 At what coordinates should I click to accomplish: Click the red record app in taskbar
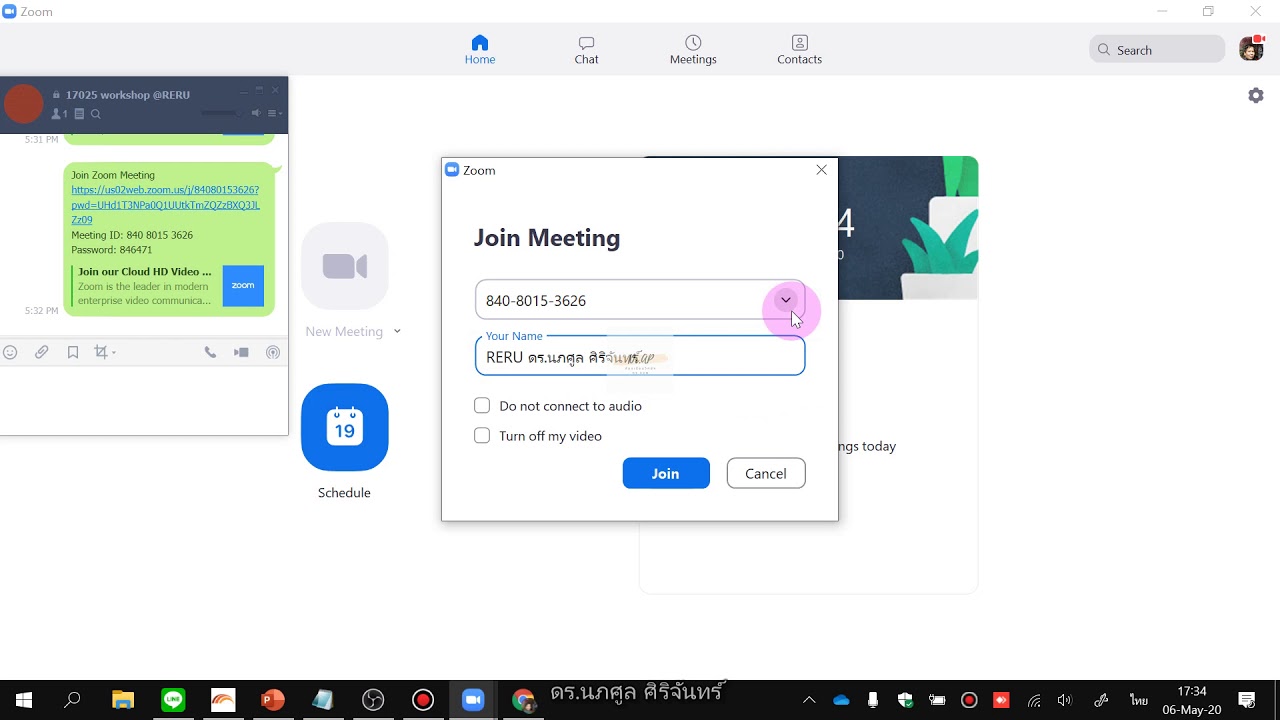point(423,700)
